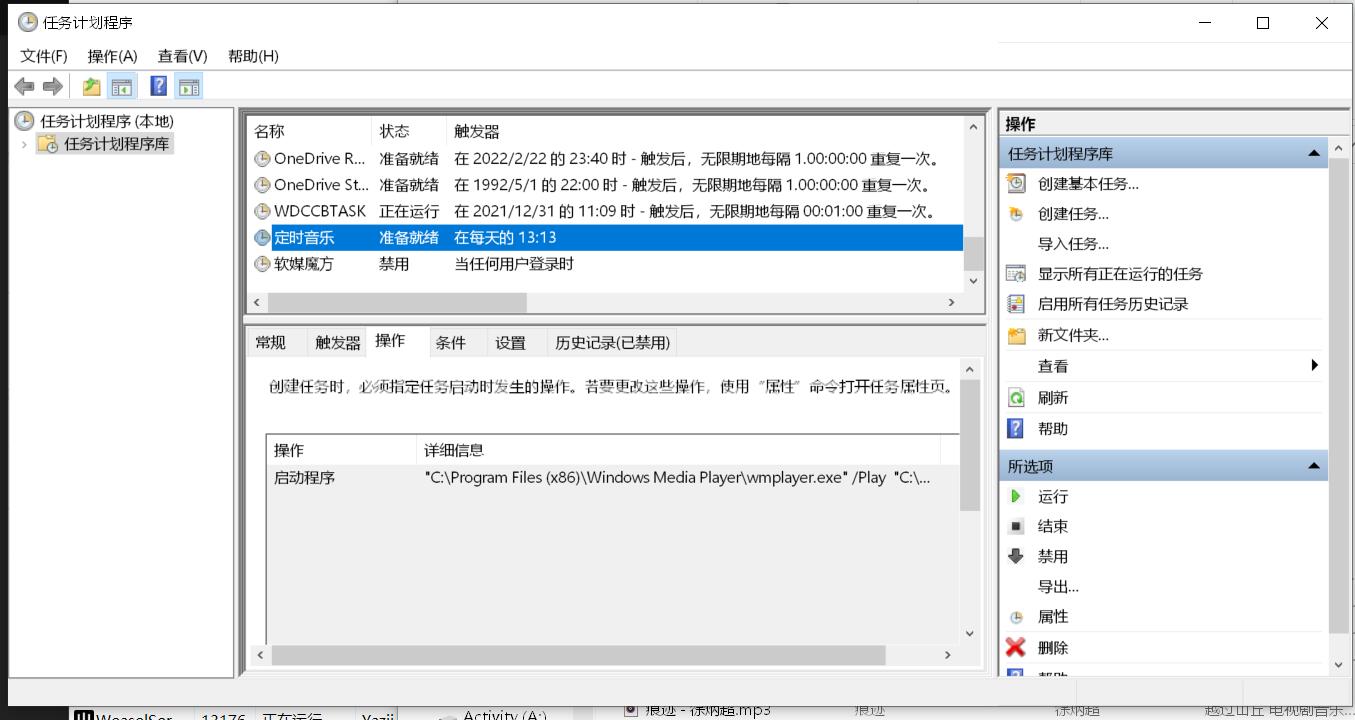Collapse the 所选项 actions section
Viewport: 1355px width, 720px height.
(1313, 466)
